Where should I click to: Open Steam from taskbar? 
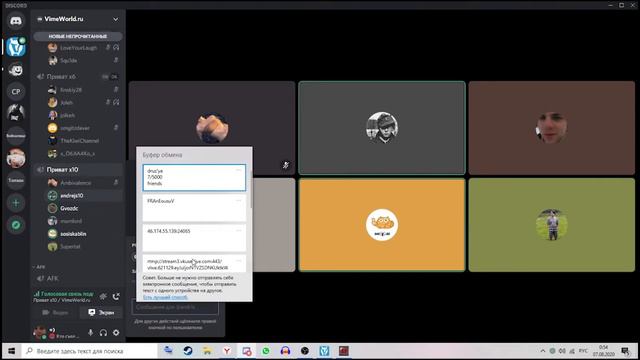coord(188,351)
